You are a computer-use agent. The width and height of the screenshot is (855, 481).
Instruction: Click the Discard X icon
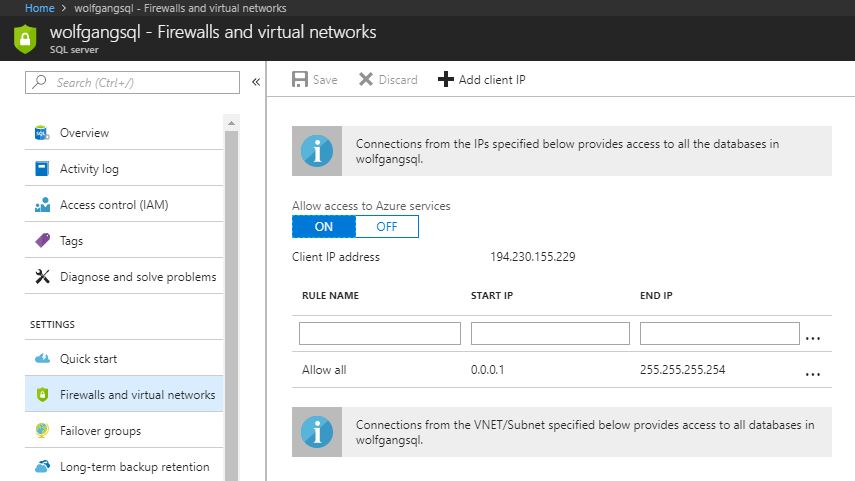[365, 80]
